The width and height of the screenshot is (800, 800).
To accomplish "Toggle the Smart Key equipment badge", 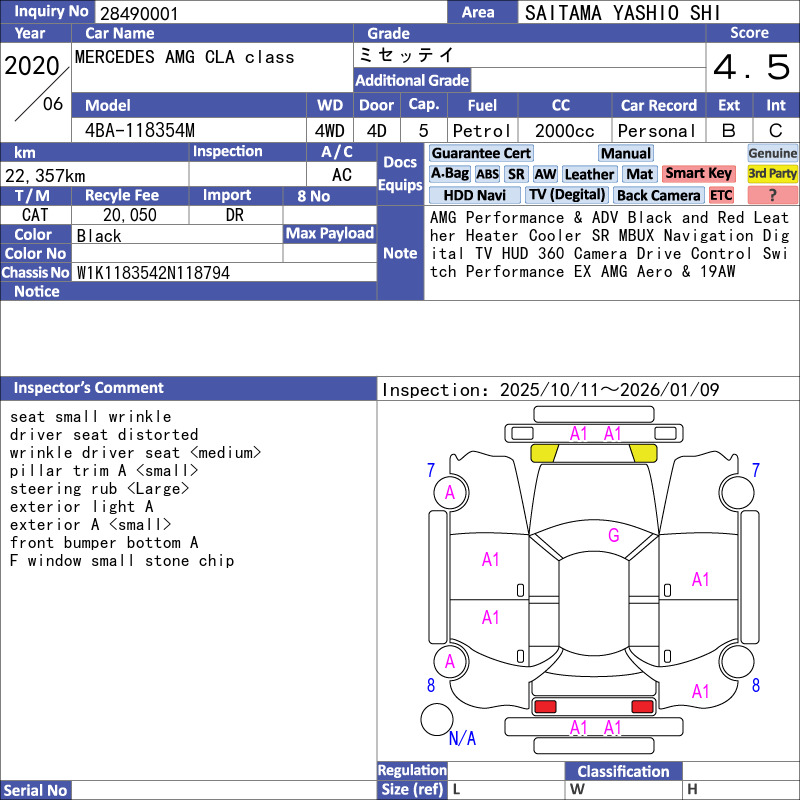I will pos(698,174).
